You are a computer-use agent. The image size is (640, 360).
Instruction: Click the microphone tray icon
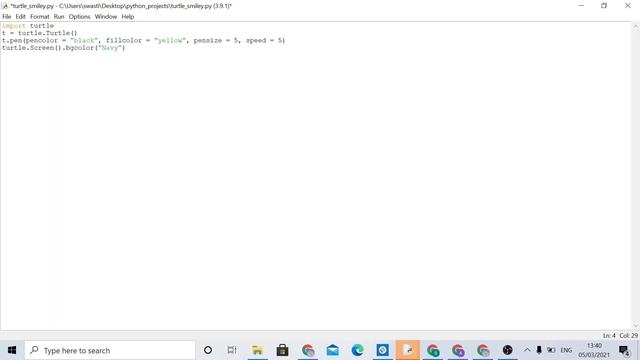point(539,350)
